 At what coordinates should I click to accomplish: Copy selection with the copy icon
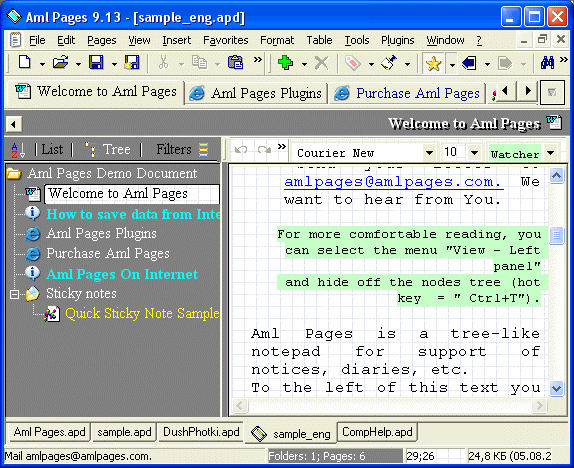199,63
